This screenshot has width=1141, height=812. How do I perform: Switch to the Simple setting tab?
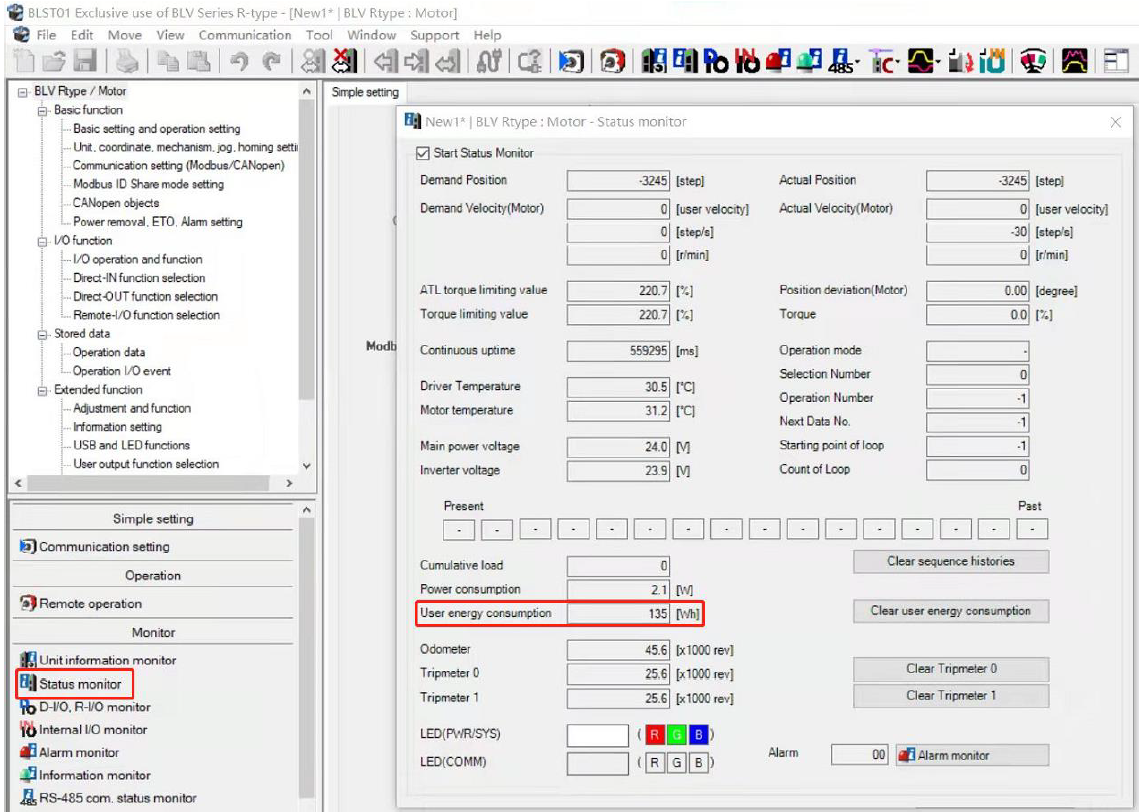click(x=365, y=92)
